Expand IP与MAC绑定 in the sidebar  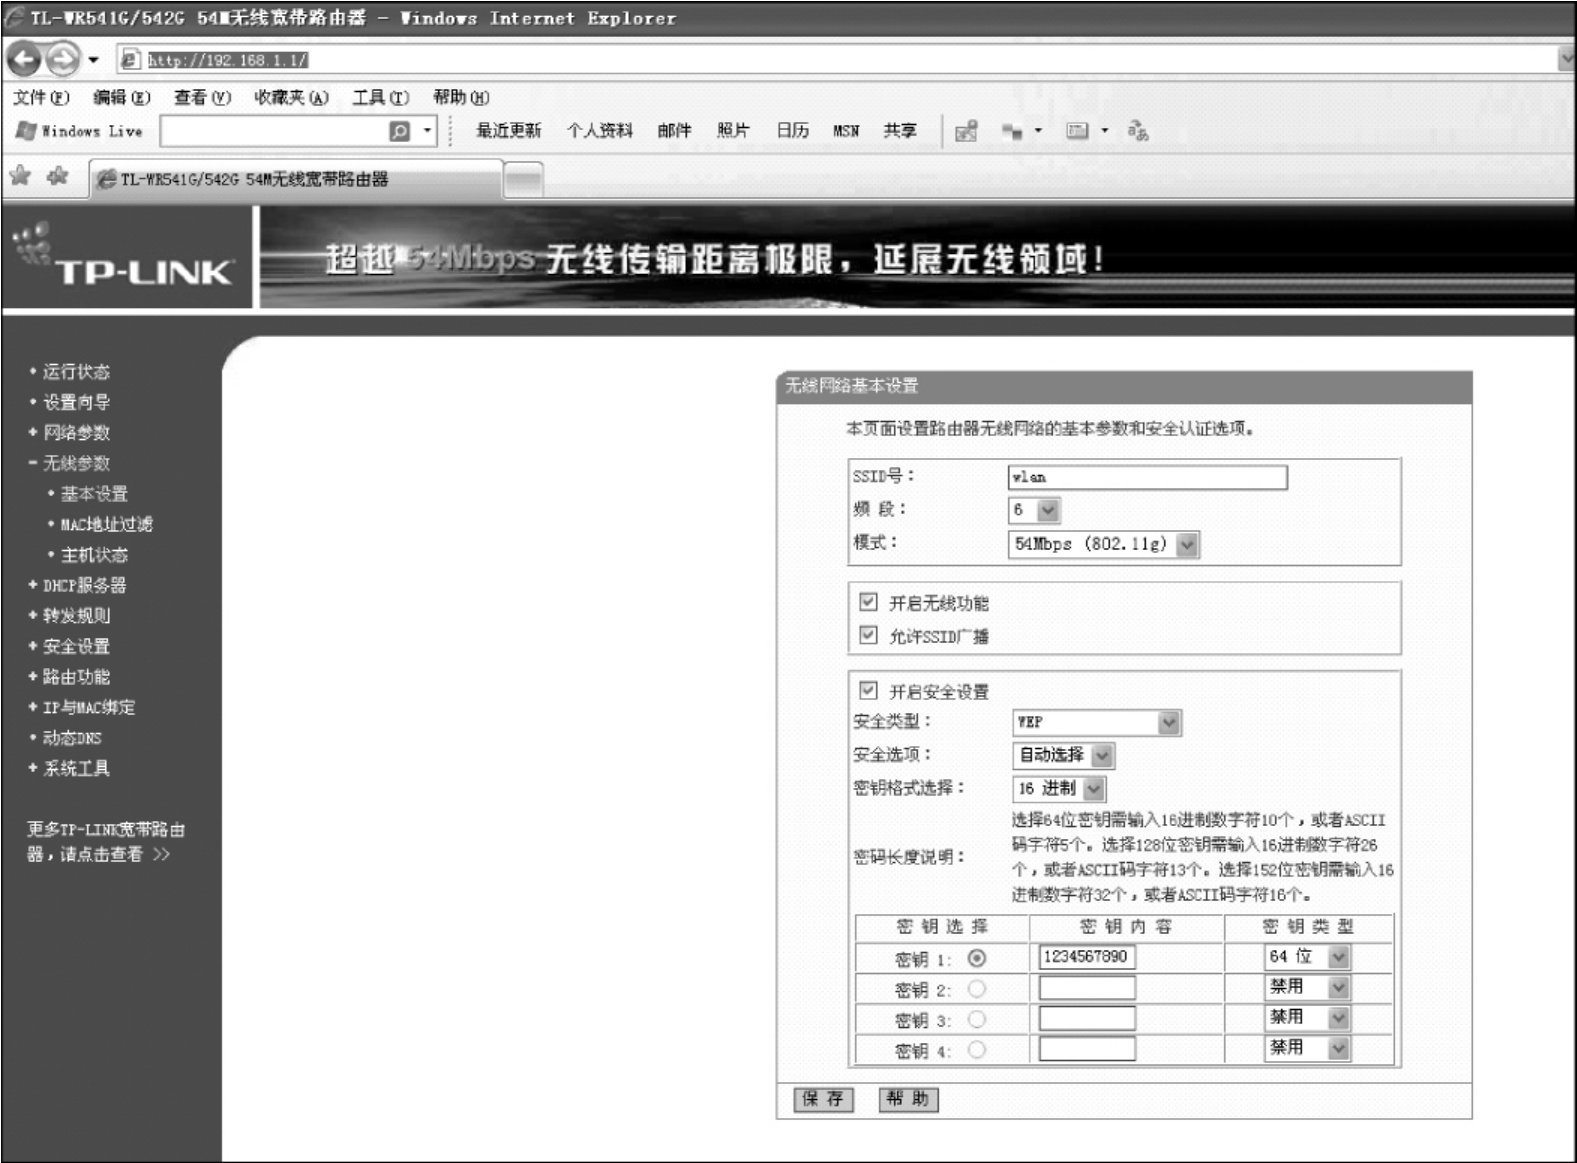coord(88,707)
